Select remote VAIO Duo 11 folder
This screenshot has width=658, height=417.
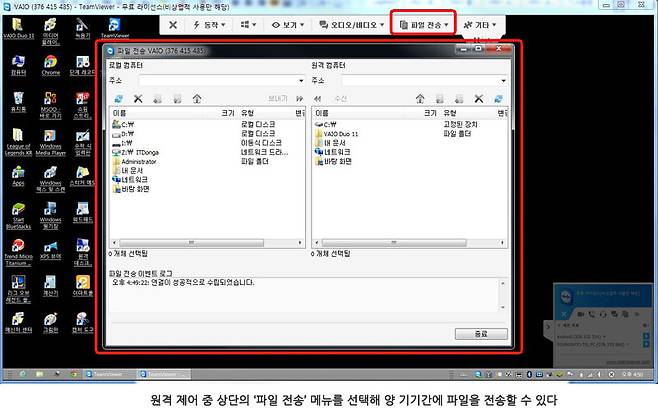pyautogui.click(x=337, y=134)
